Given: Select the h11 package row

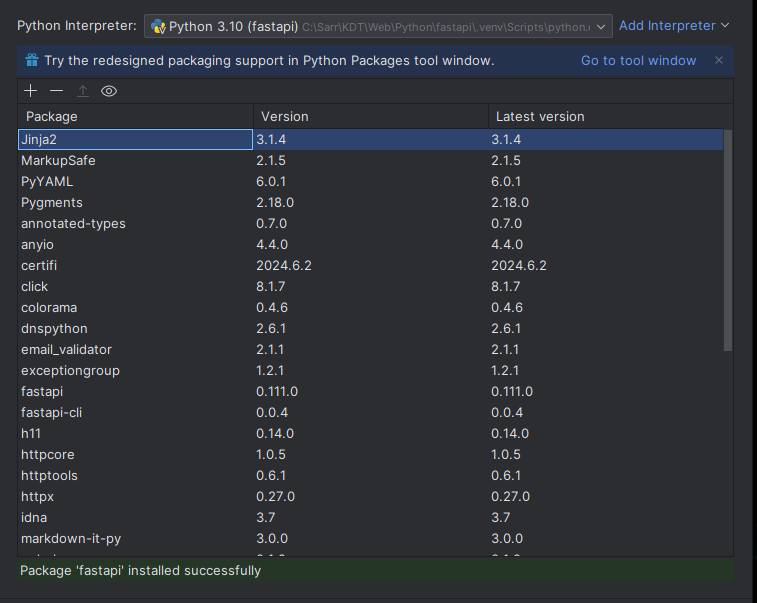Looking at the screenshot, I should click(371, 434).
